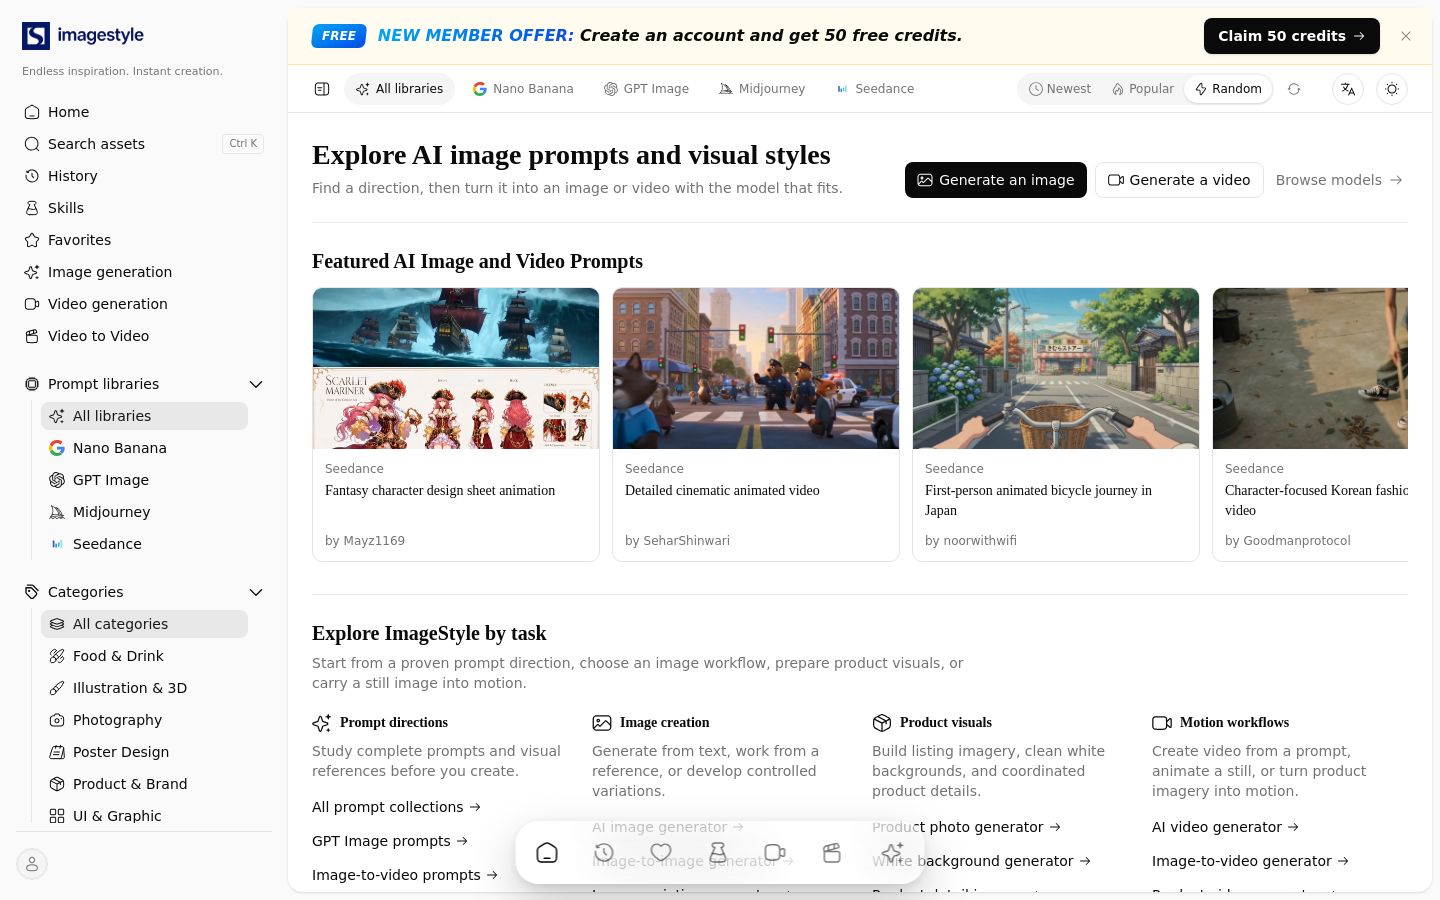Switch to the Midjourney top tab
The height and width of the screenshot is (900, 1440).
[x=762, y=89]
